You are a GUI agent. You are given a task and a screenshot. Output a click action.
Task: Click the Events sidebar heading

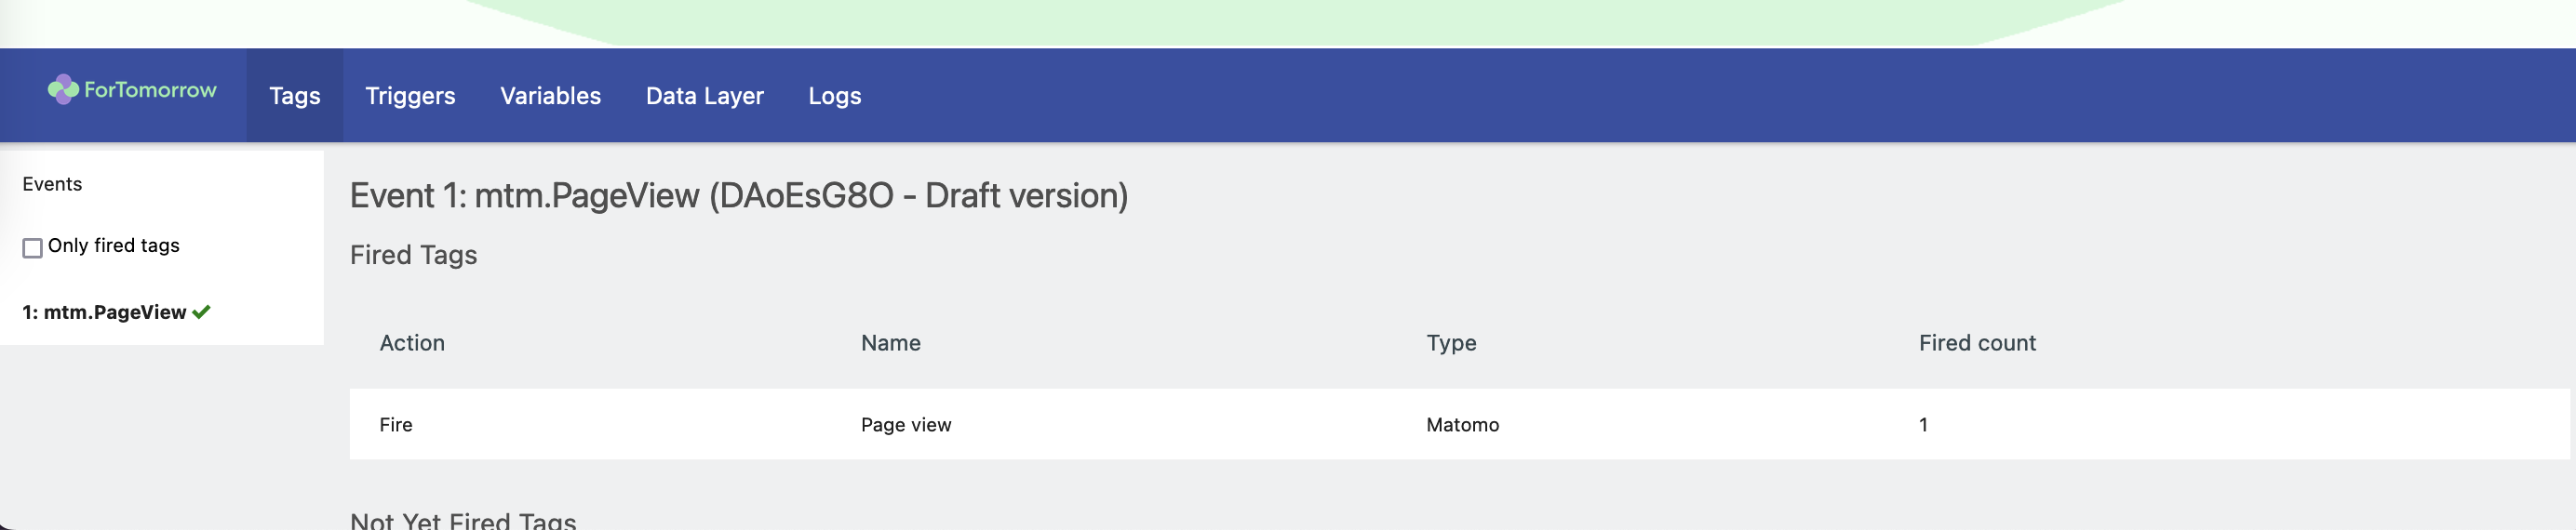[x=52, y=184]
